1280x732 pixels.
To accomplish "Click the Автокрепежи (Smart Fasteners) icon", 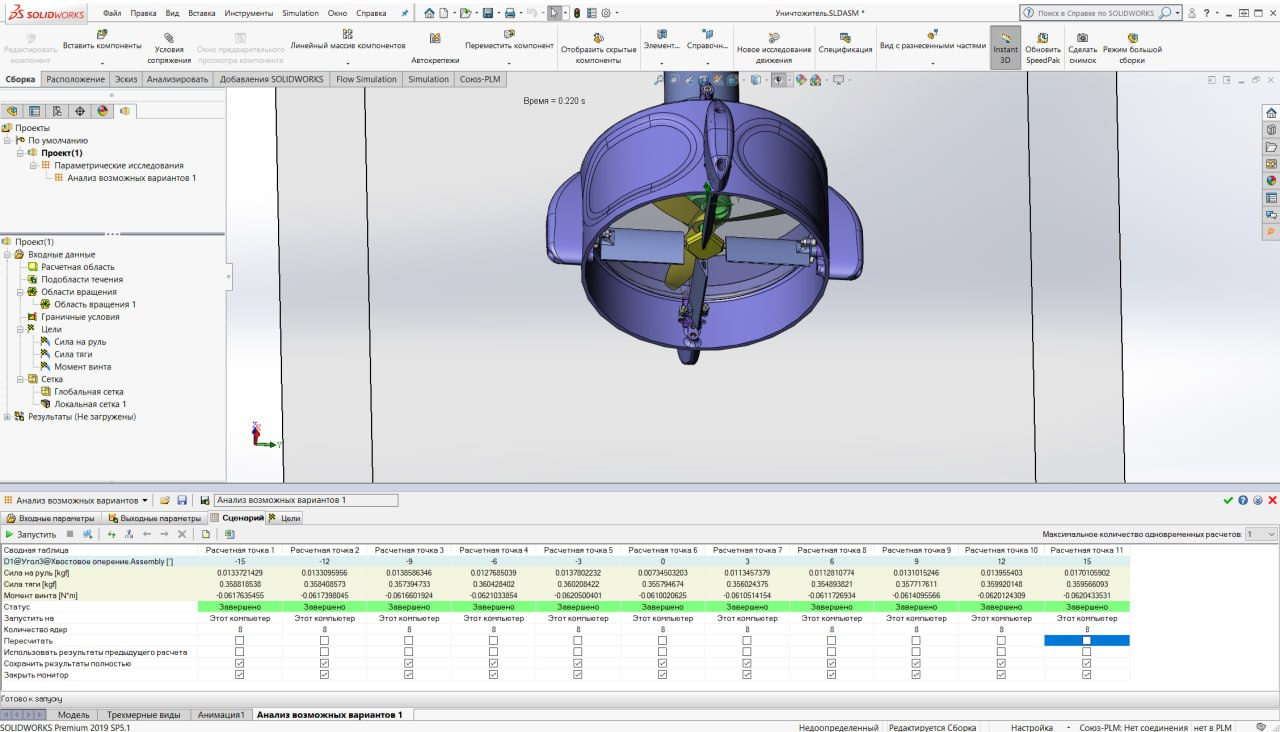I will [x=435, y=39].
